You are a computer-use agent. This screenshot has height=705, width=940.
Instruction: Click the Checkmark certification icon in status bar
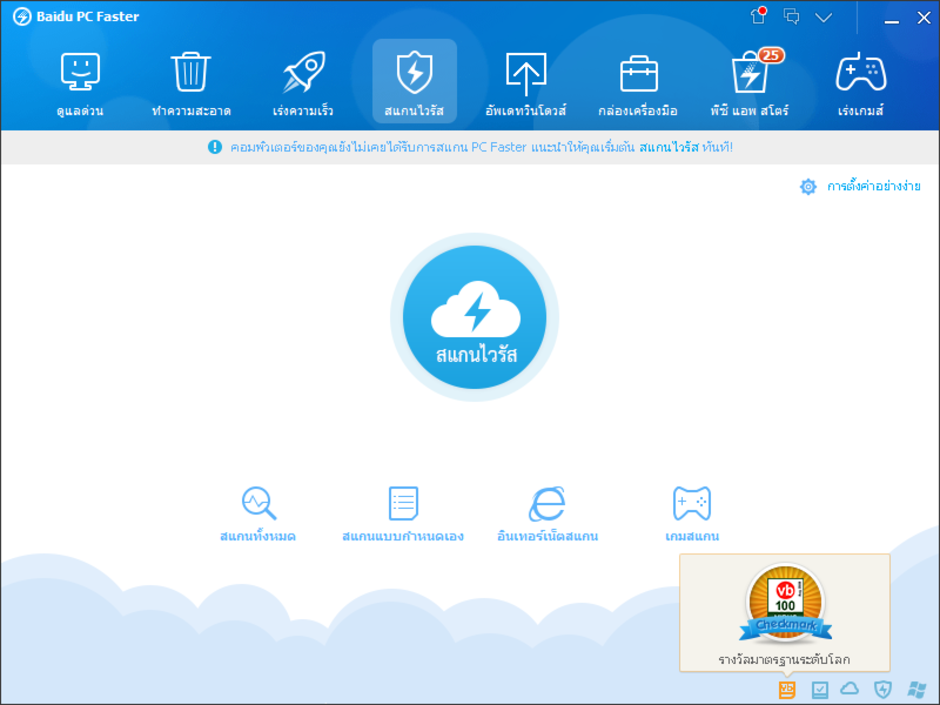click(820, 690)
